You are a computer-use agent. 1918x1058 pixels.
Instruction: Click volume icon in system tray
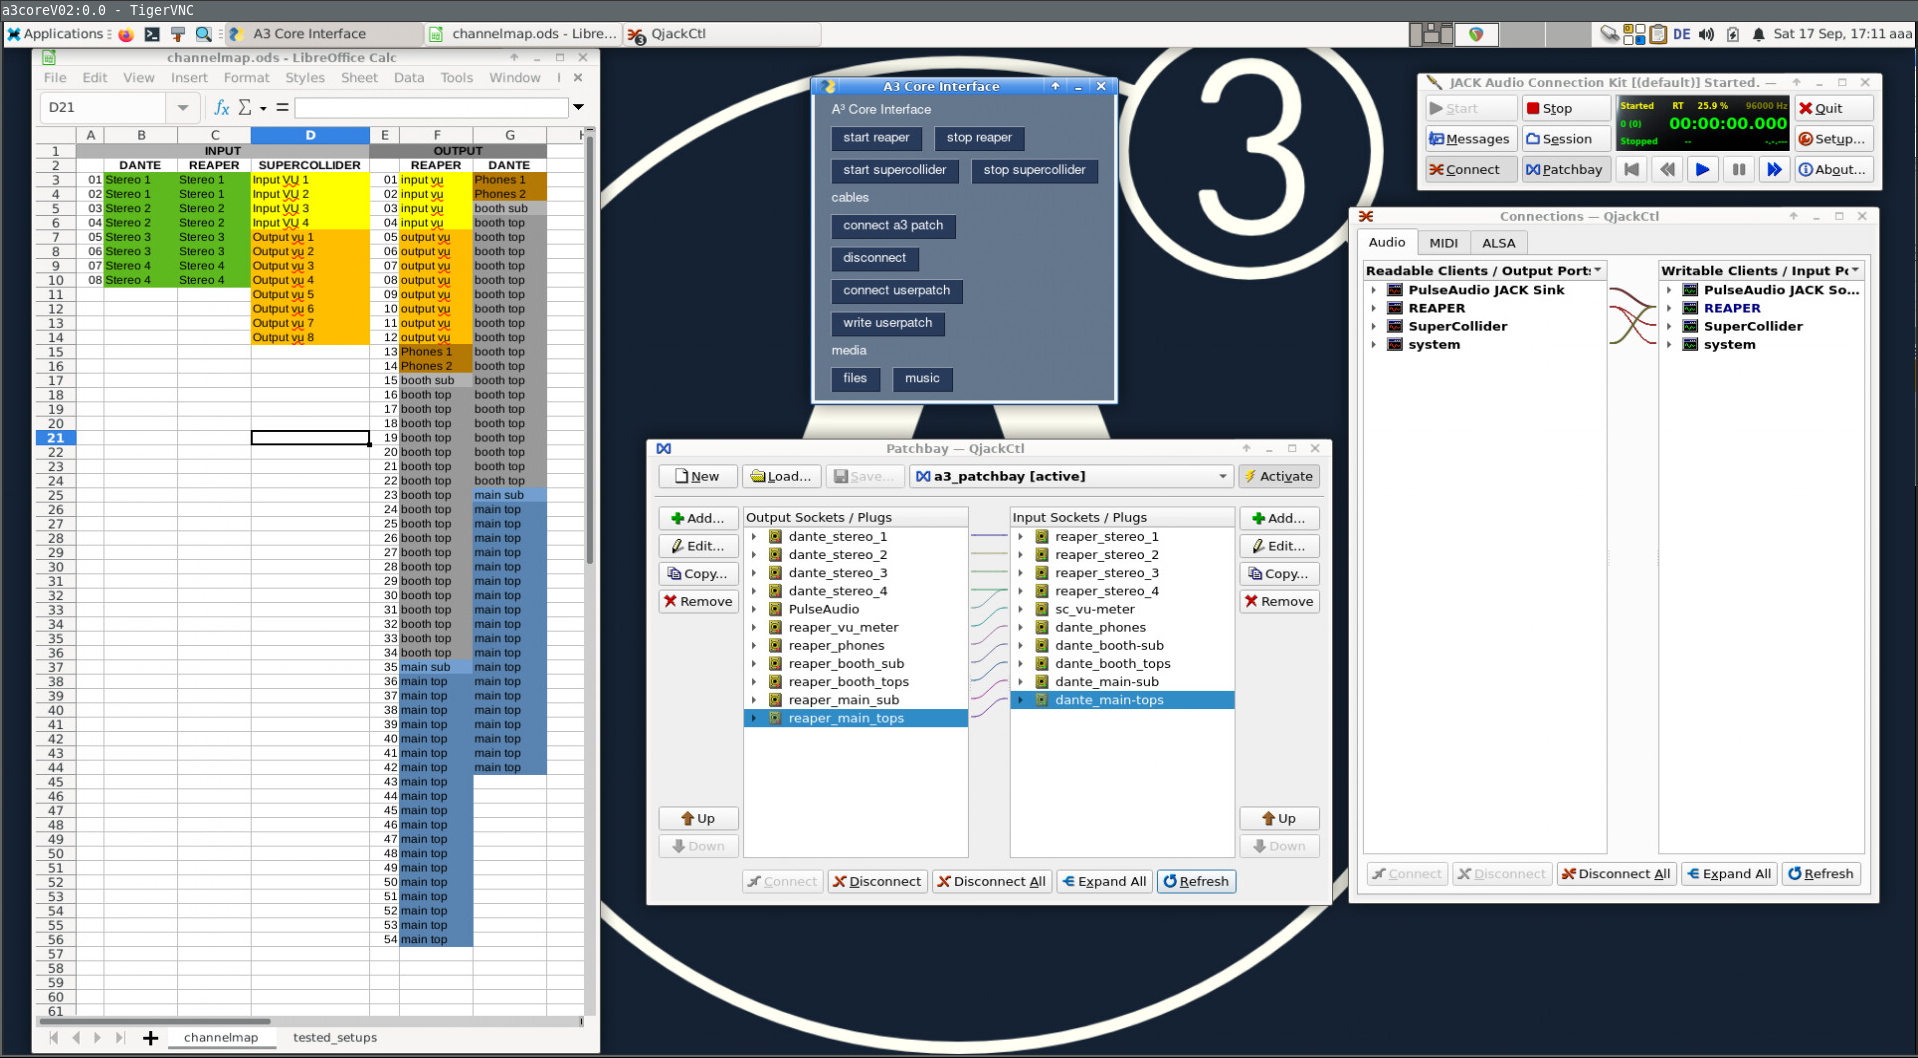(x=1706, y=34)
